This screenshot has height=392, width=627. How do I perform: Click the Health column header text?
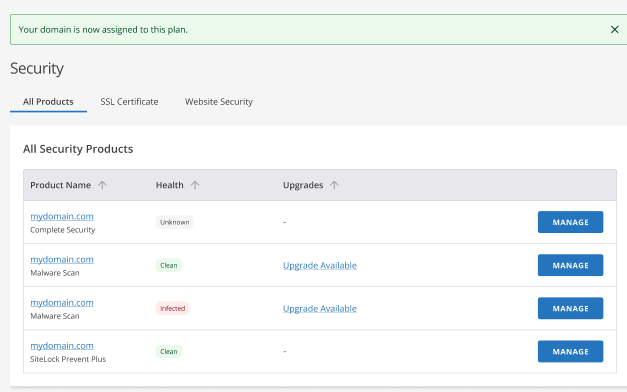coord(170,185)
